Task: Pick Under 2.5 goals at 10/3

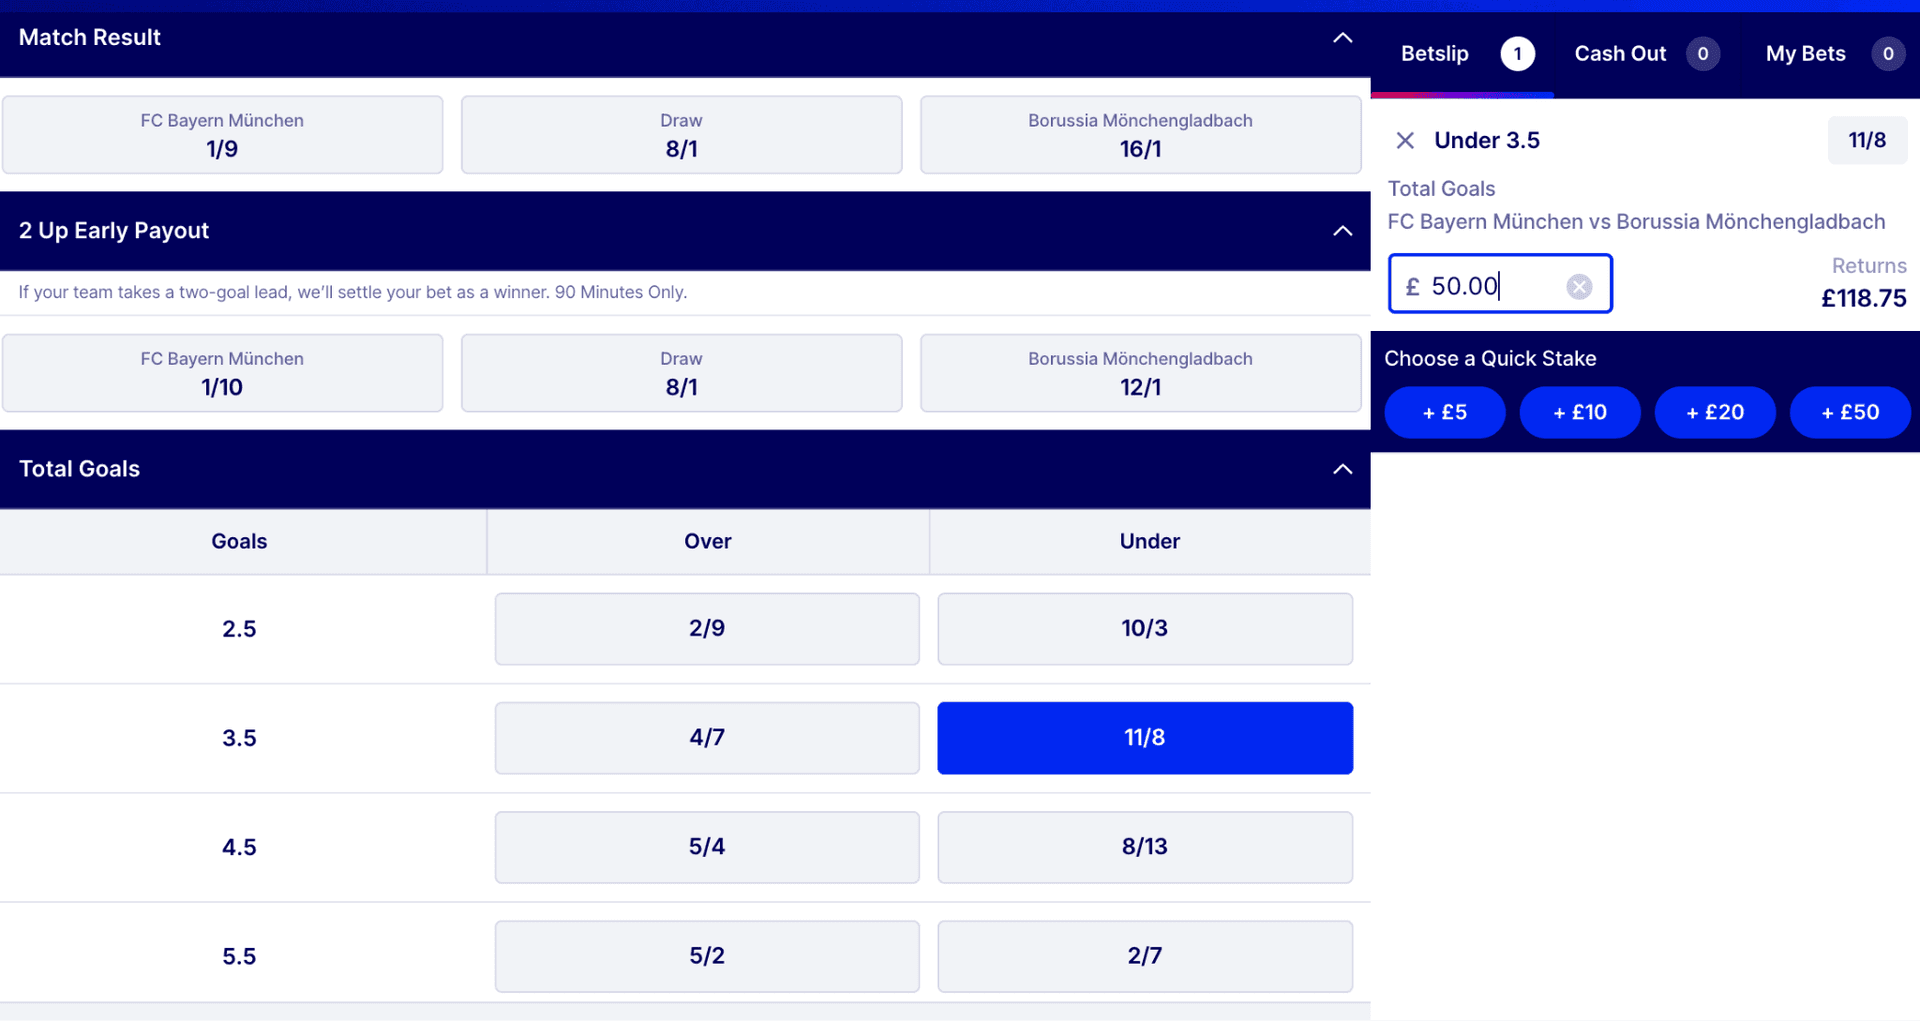Action: coord(1144,629)
